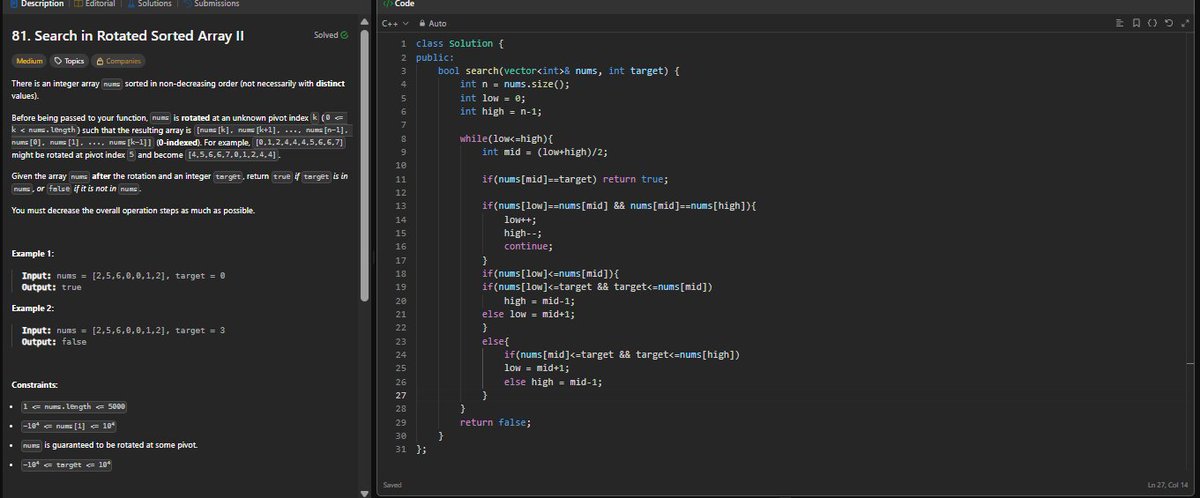
Task: Open the Editorial tab
Action: click(96, 4)
